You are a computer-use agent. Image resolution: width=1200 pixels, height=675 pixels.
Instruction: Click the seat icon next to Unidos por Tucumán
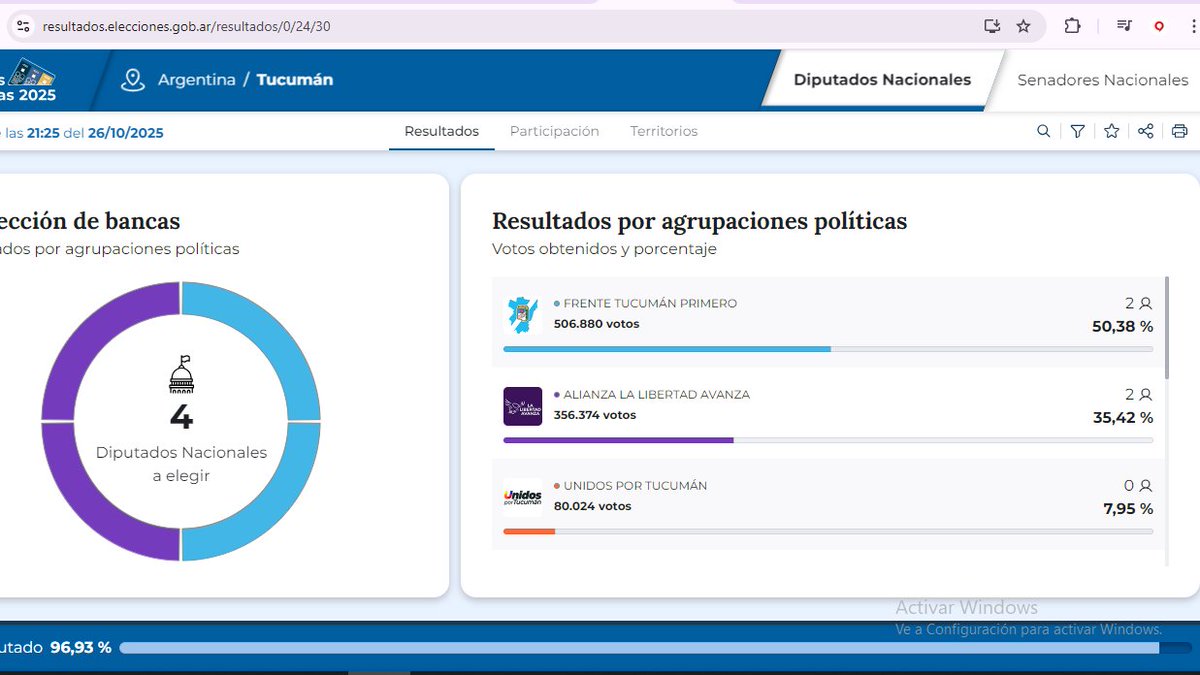pyautogui.click(x=1146, y=485)
